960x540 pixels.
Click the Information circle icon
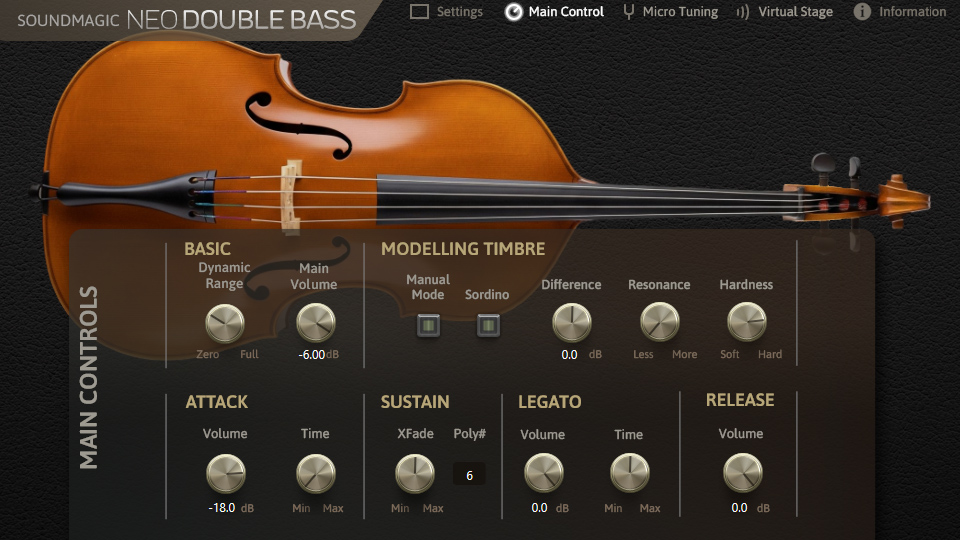click(861, 12)
